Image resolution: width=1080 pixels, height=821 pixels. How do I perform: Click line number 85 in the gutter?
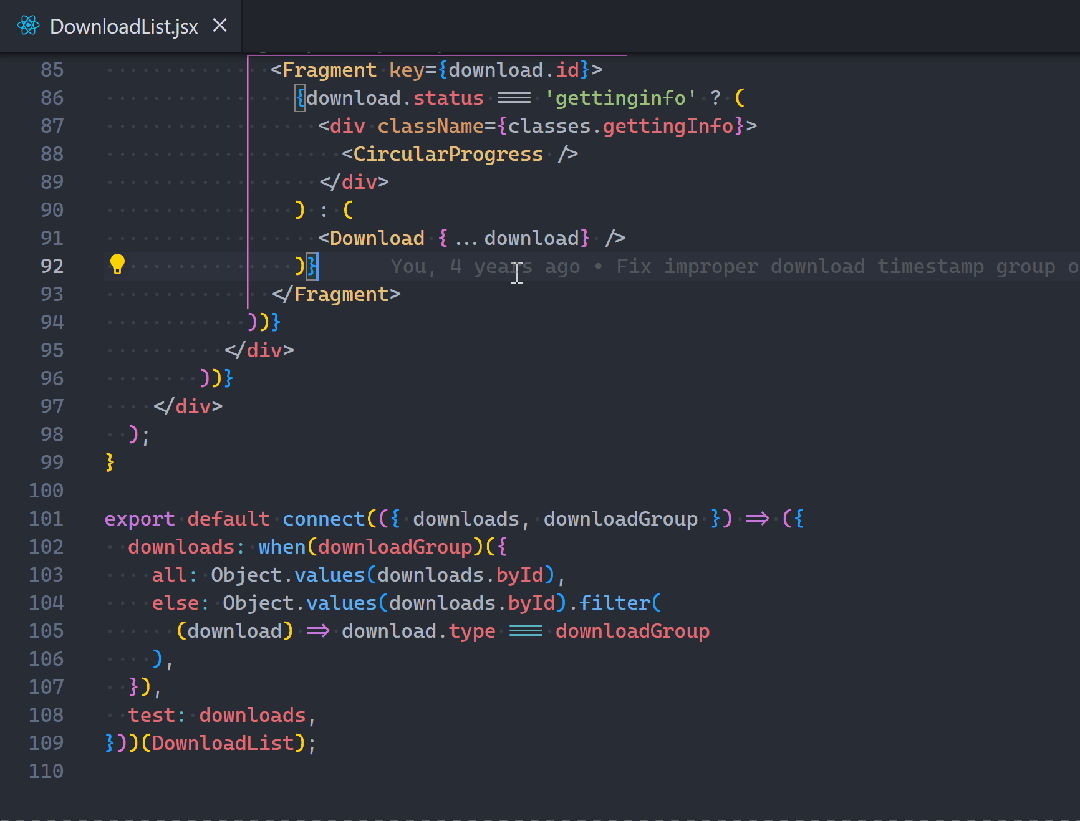[52, 70]
